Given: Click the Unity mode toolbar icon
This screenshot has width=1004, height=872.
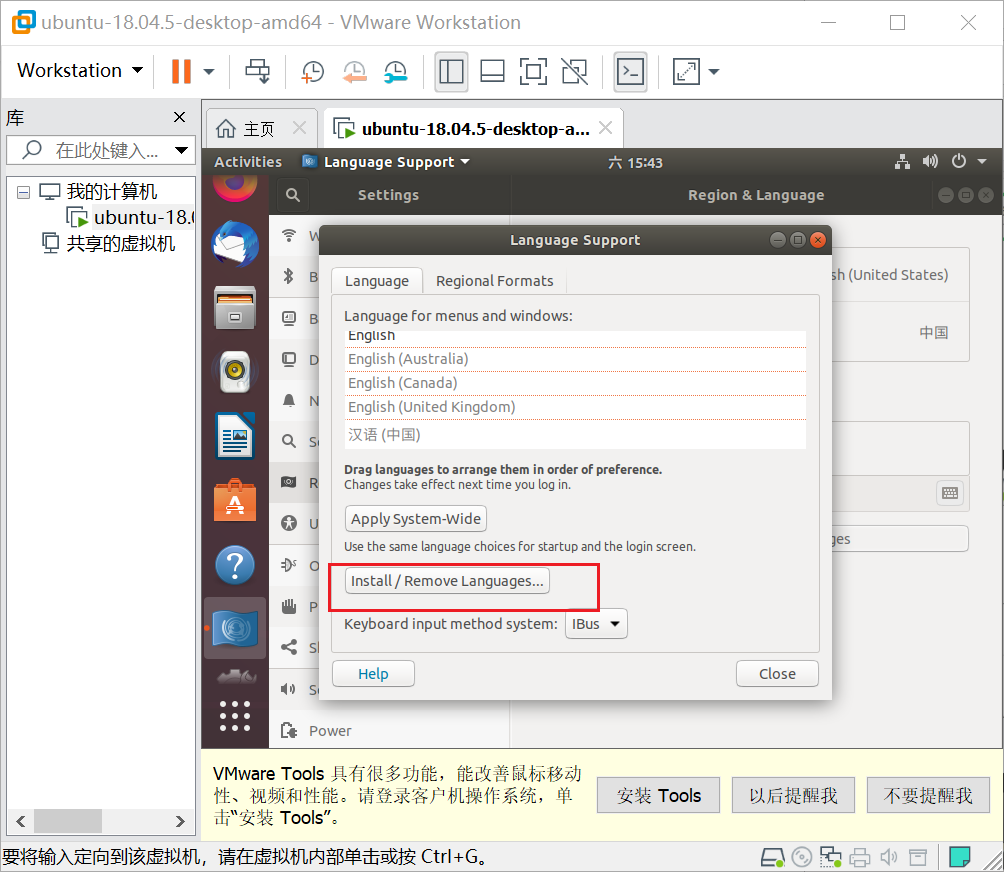Looking at the screenshot, I should click(574, 71).
